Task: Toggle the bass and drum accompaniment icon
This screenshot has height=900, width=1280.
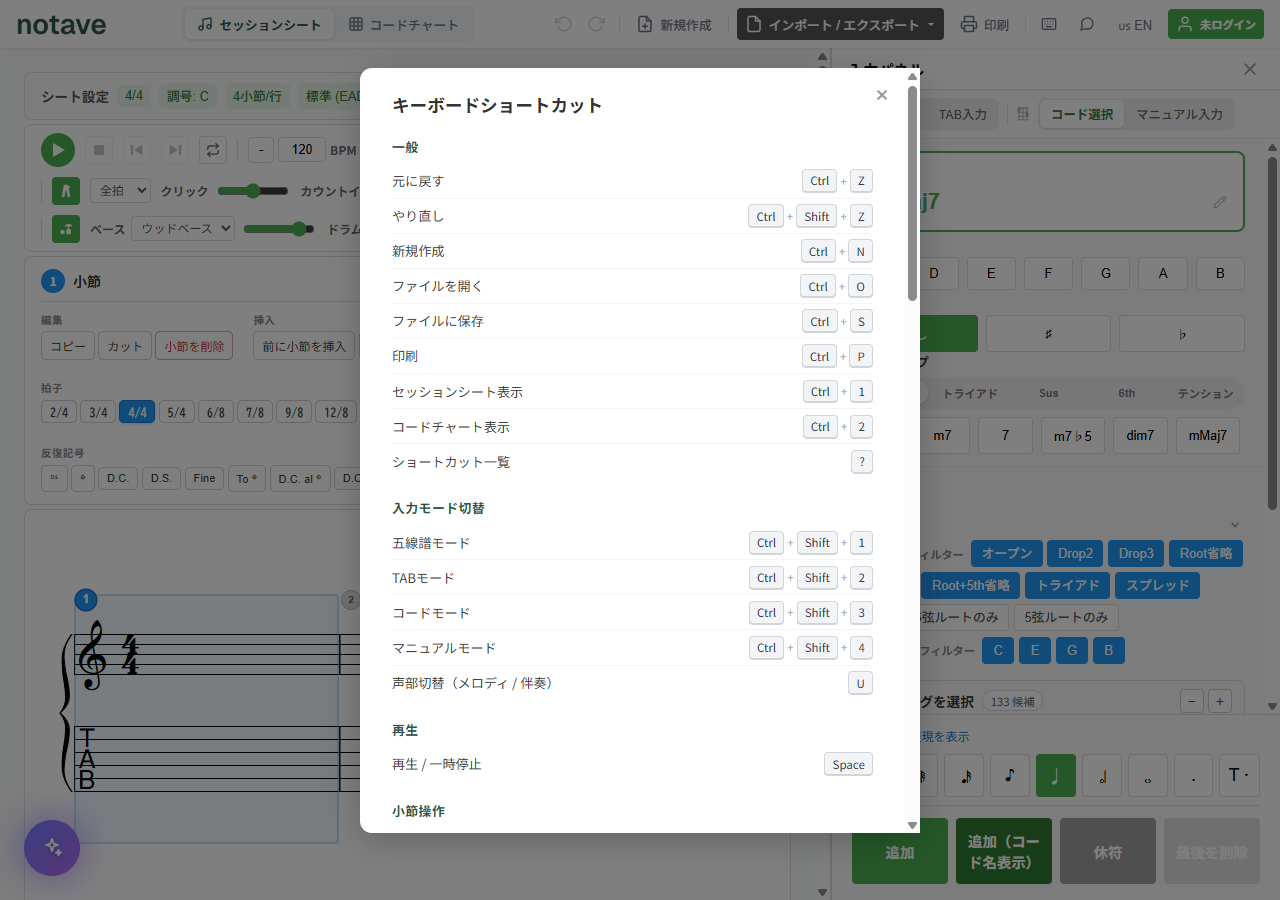Action: click(x=66, y=228)
